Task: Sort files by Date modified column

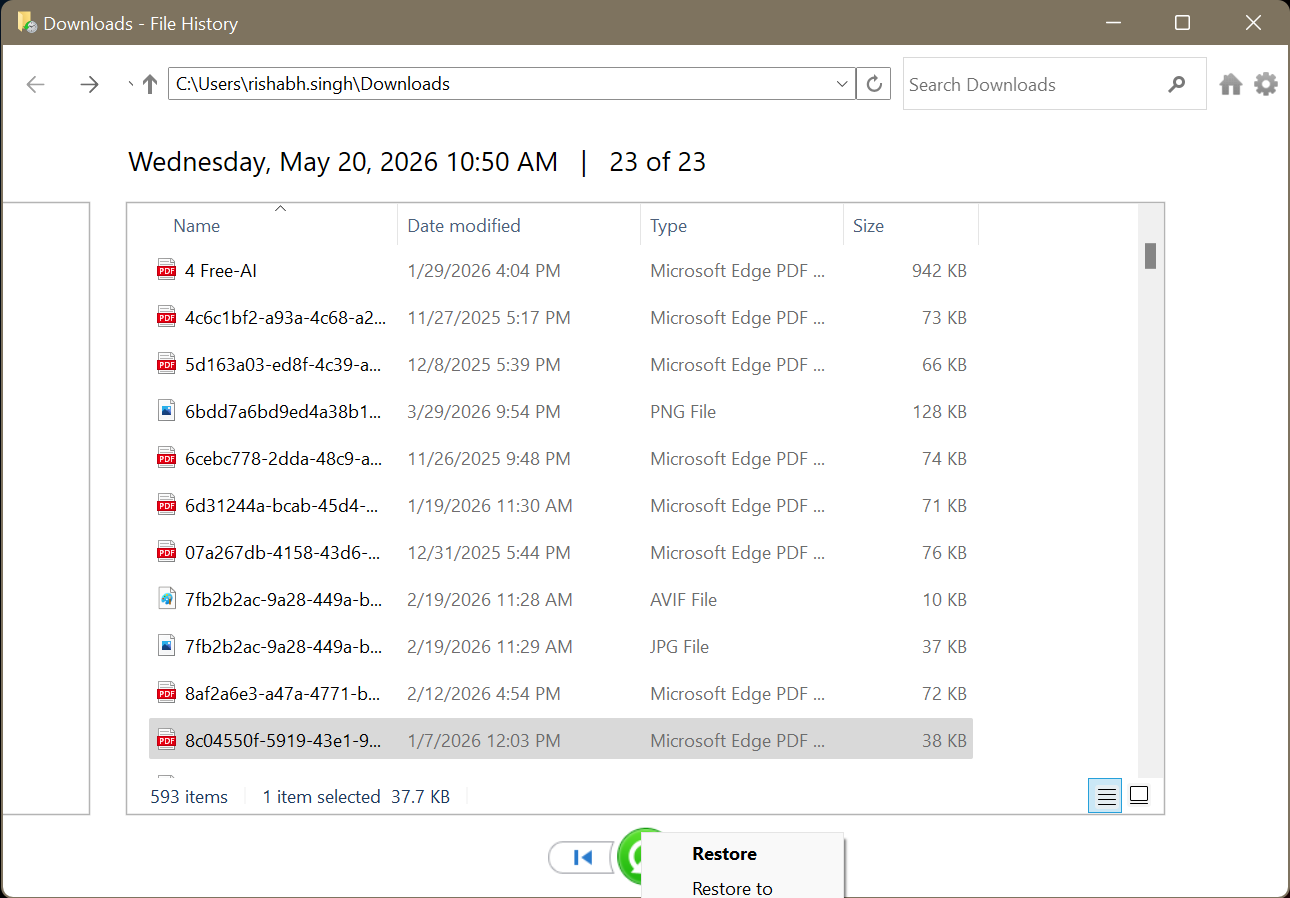Action: tap(464, 226)
